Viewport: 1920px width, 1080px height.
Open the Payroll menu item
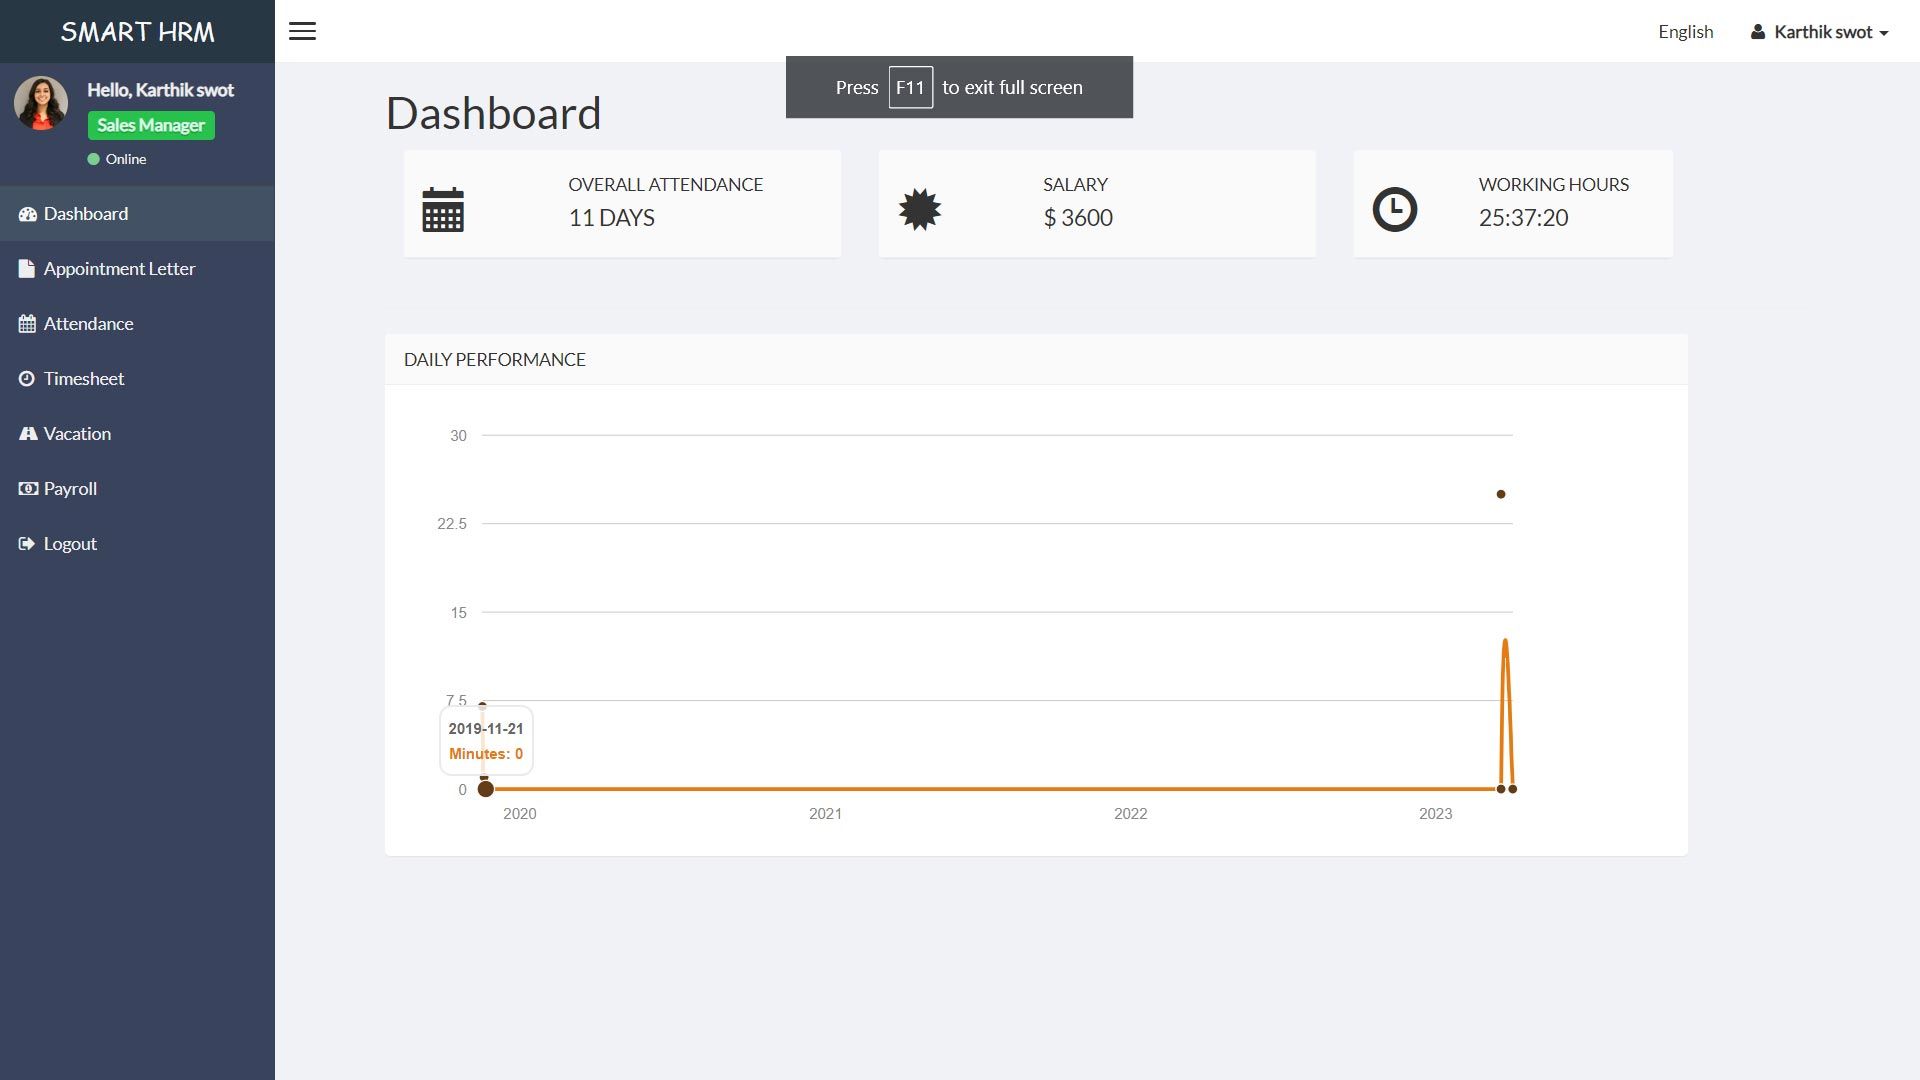pyautogui.click(x=70, y=489)
